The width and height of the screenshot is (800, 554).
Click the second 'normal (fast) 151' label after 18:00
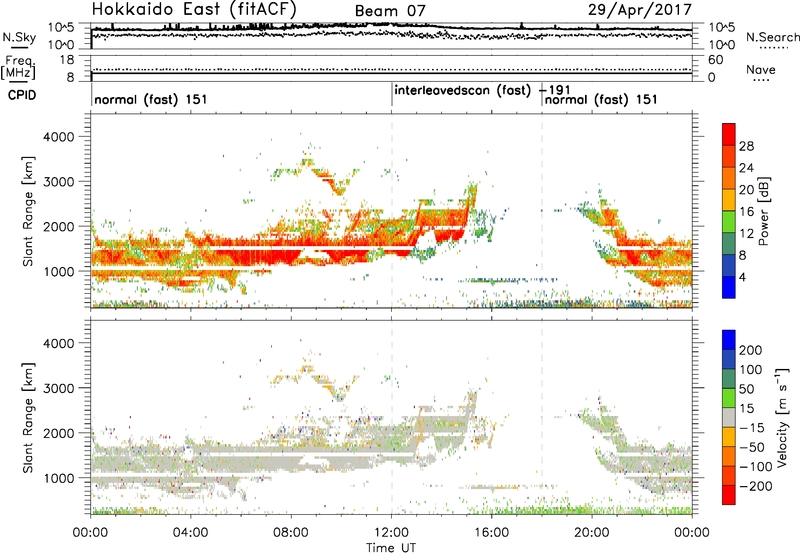point(601,99)
